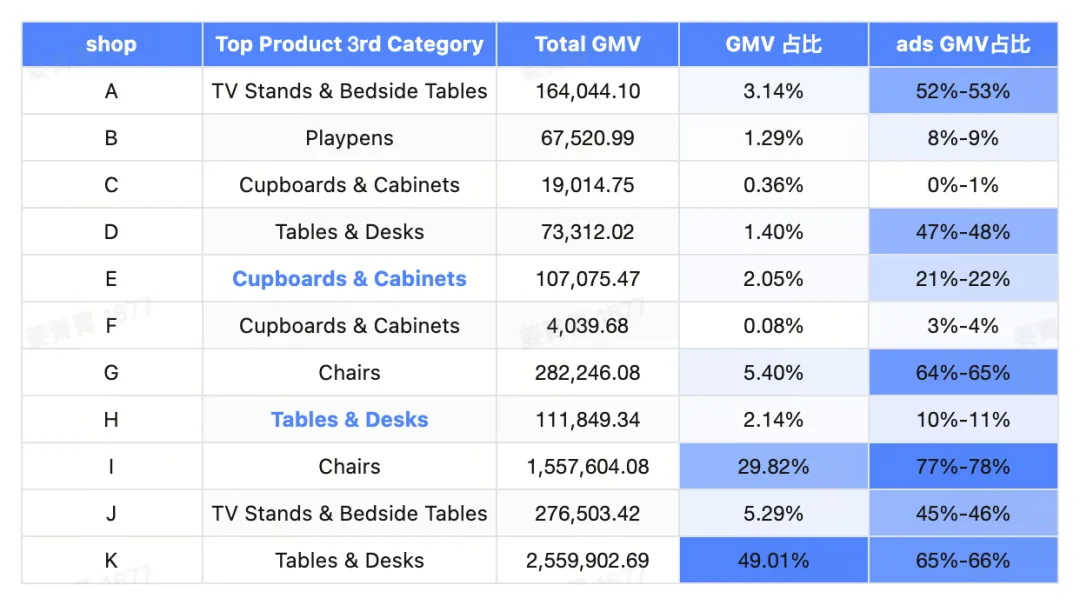Image resolution: width=1080 pixels, height=605 pixels.
Task: Select shop 'A' row label
Action: (112, 91)
